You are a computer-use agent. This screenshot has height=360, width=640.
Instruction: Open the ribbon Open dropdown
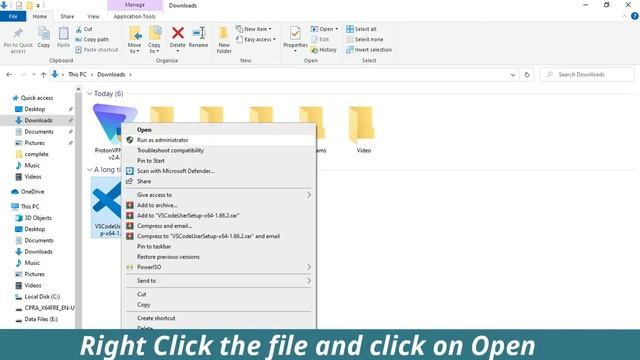[324, 29]
